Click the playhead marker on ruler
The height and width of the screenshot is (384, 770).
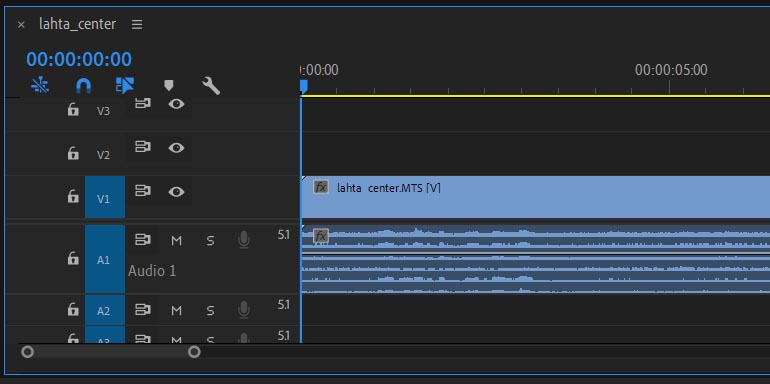point(303,87)
